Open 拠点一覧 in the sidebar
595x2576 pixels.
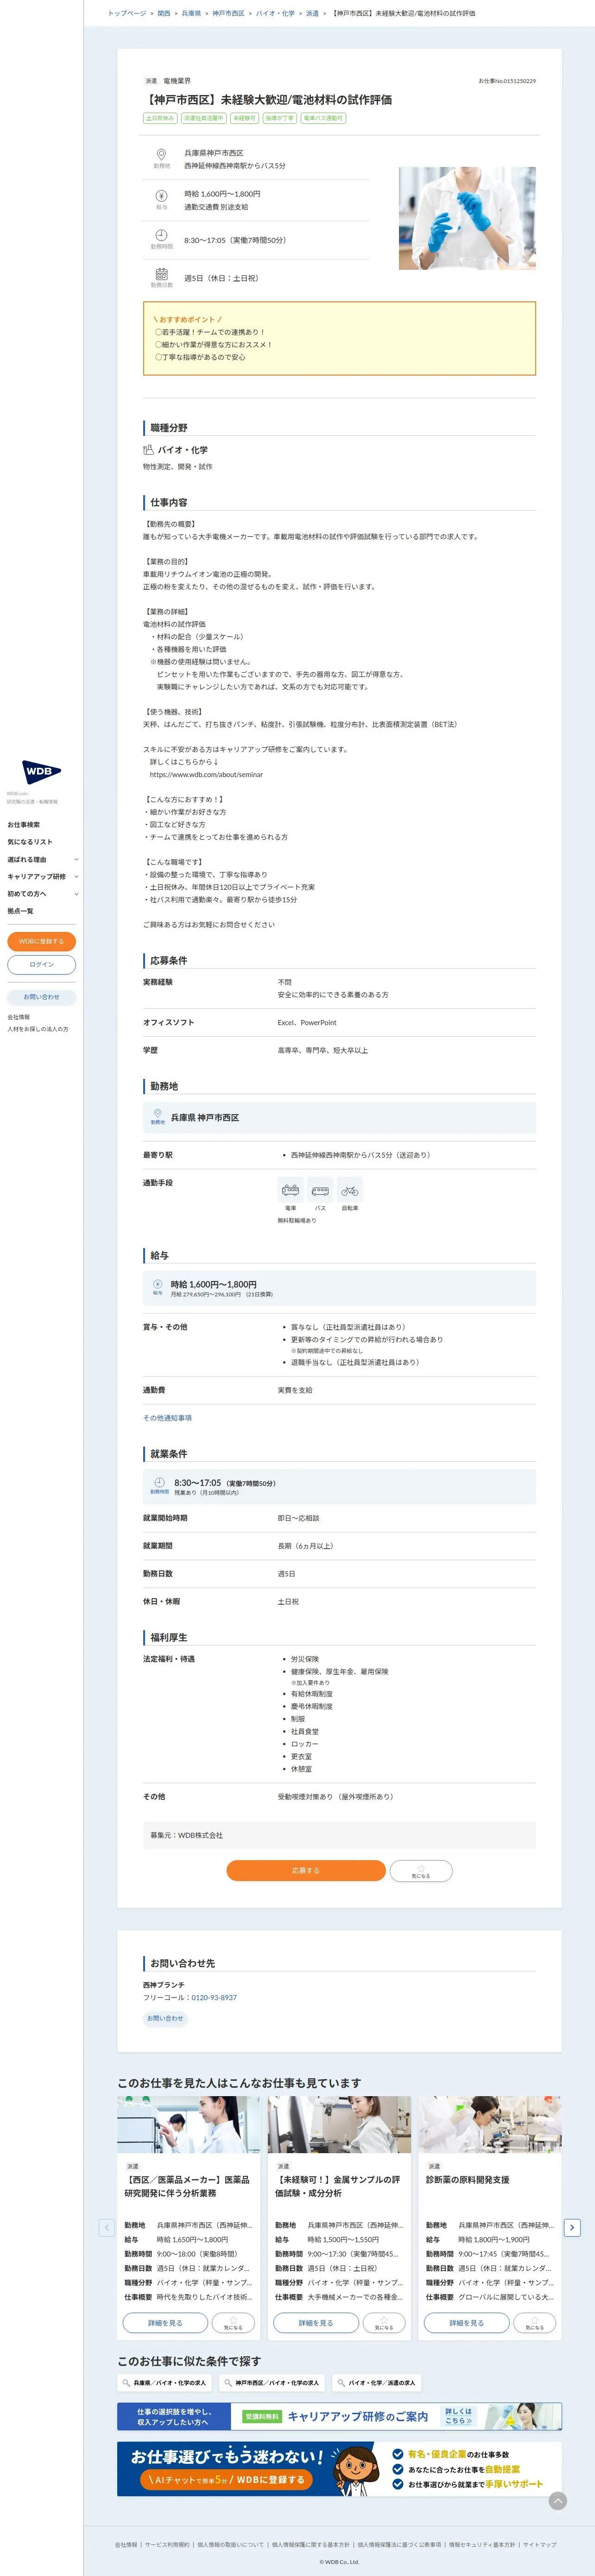coord(20,911)
